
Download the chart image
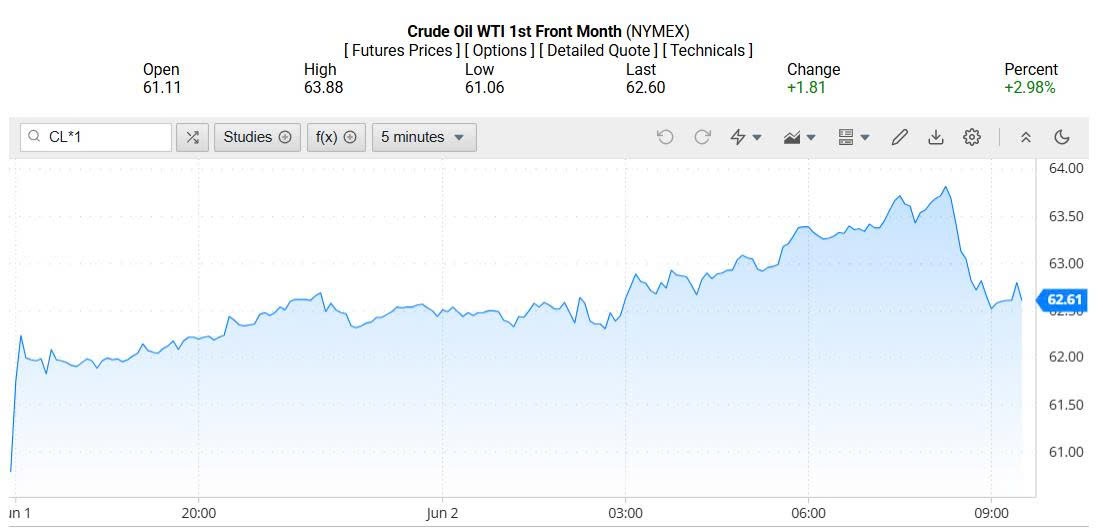coord(936,137)
